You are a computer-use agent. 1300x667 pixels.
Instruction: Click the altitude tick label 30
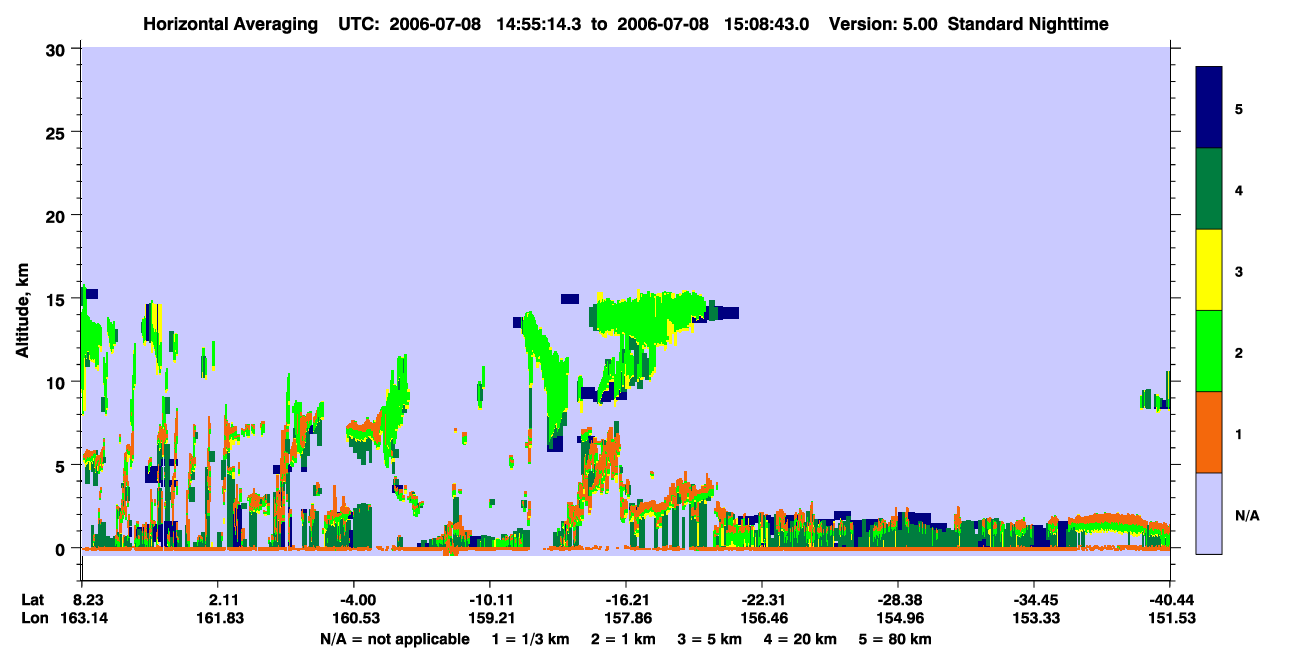point(57,49)
